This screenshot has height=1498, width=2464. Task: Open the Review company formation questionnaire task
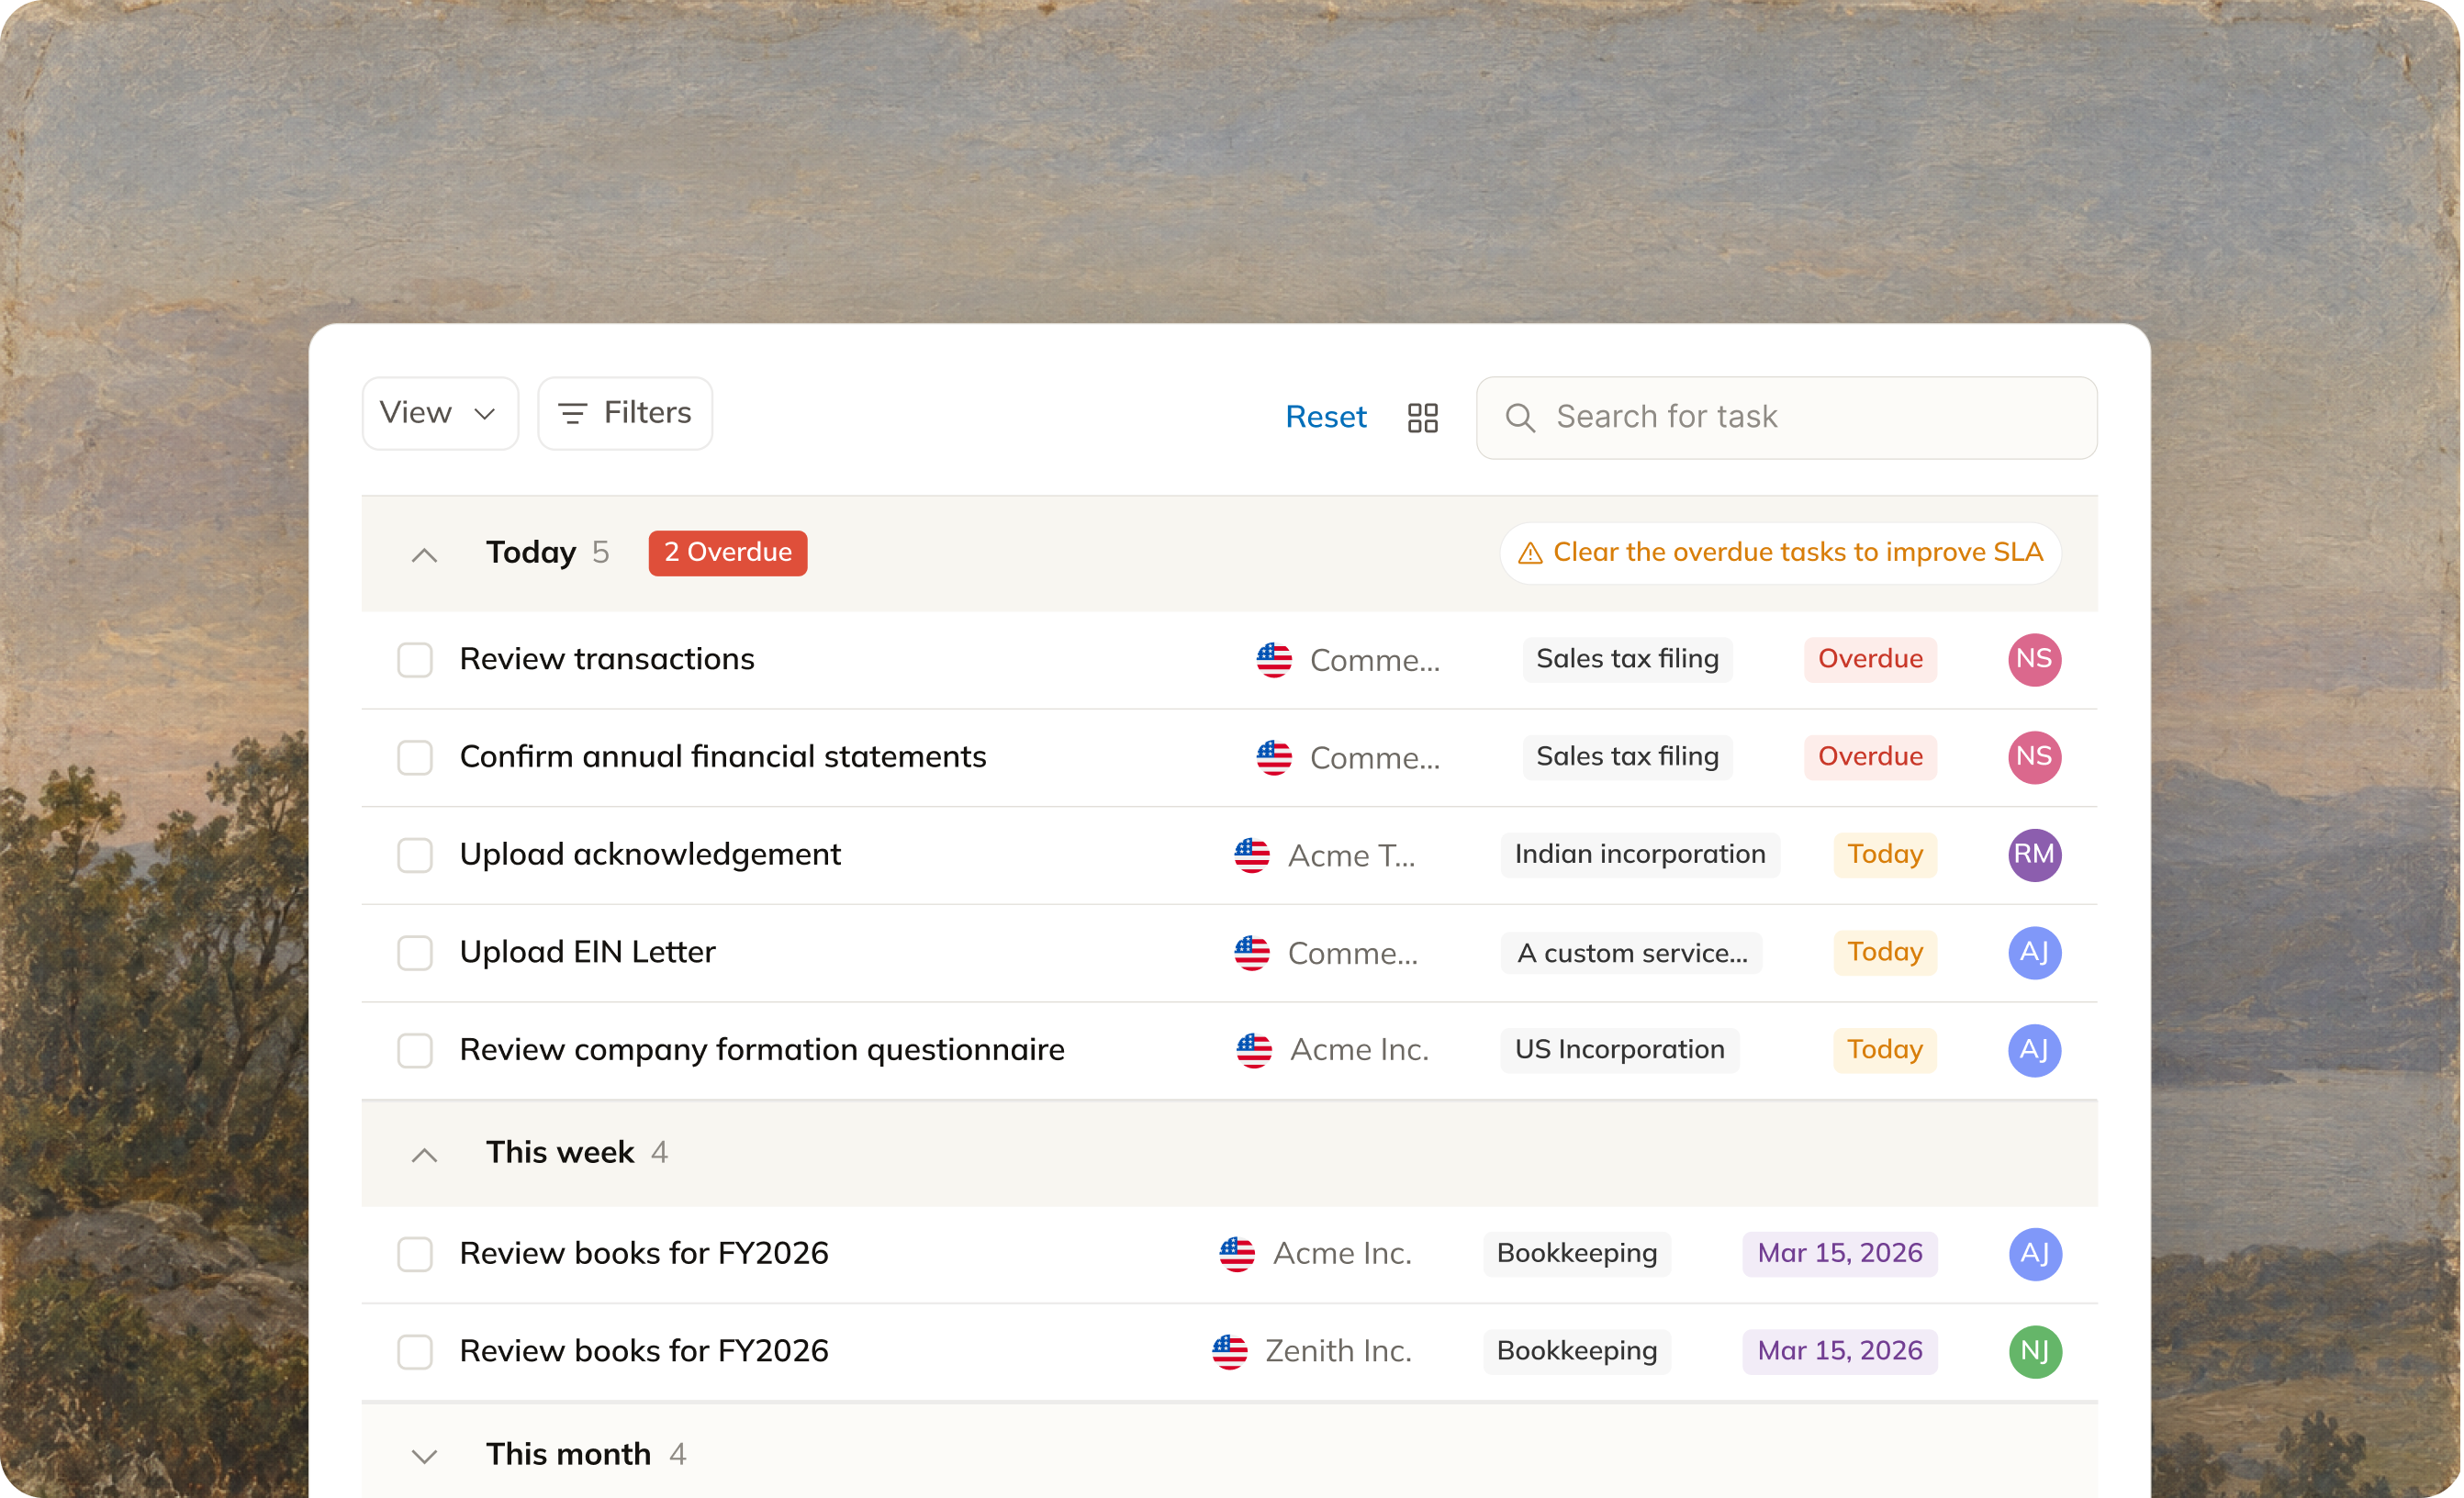[x=761, y=1050]
